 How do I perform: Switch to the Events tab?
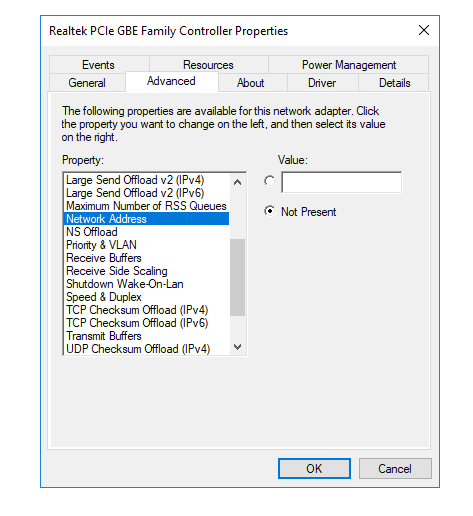[99, 65]
